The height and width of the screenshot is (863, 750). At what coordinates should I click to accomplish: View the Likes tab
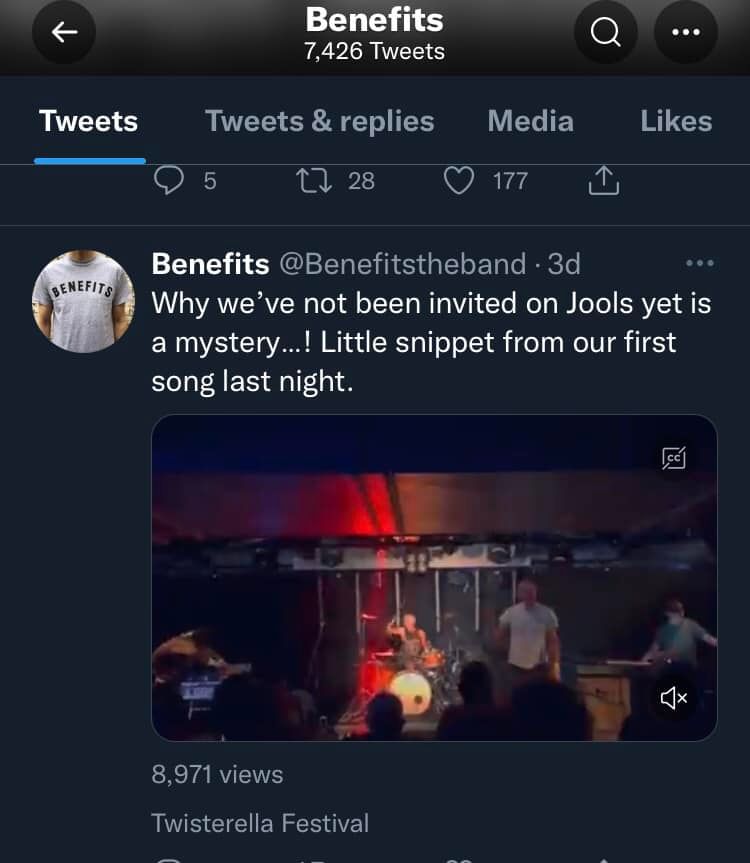676,121
